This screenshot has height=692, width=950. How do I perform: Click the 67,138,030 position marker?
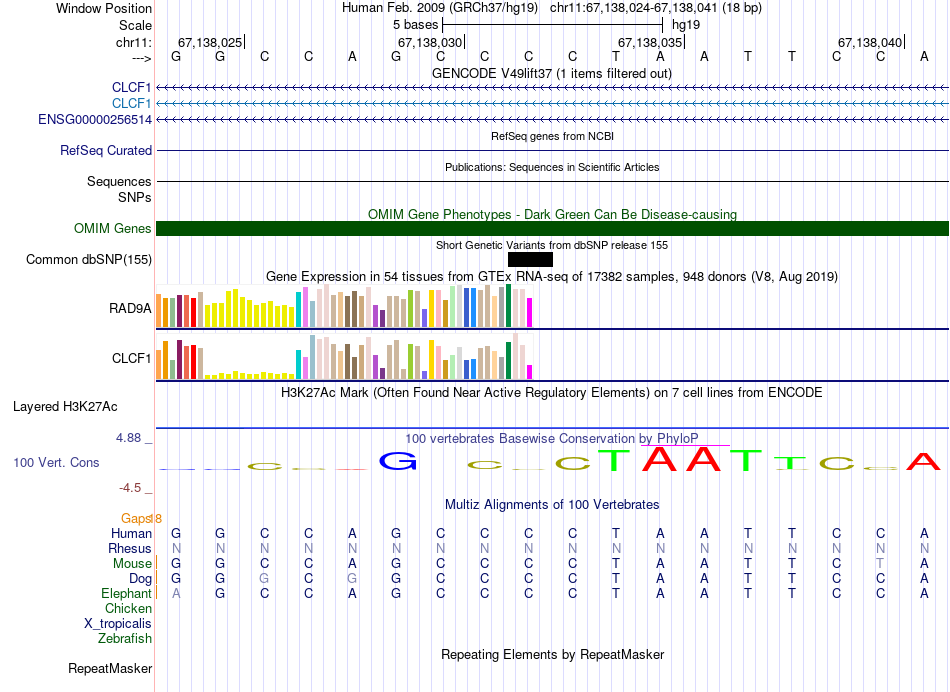click(x=431, y=42)
